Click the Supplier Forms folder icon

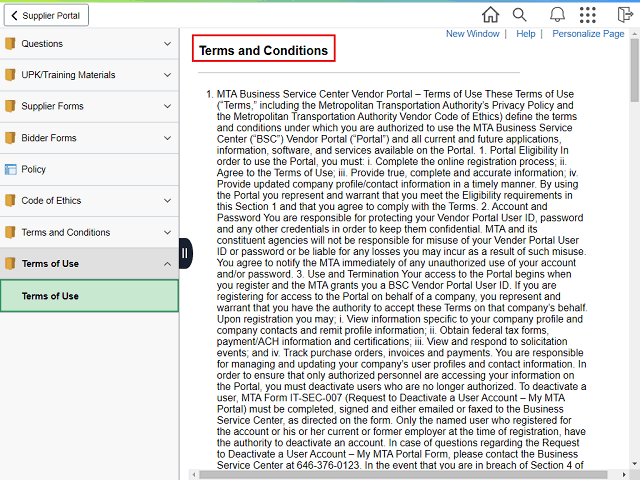point(10,107)
